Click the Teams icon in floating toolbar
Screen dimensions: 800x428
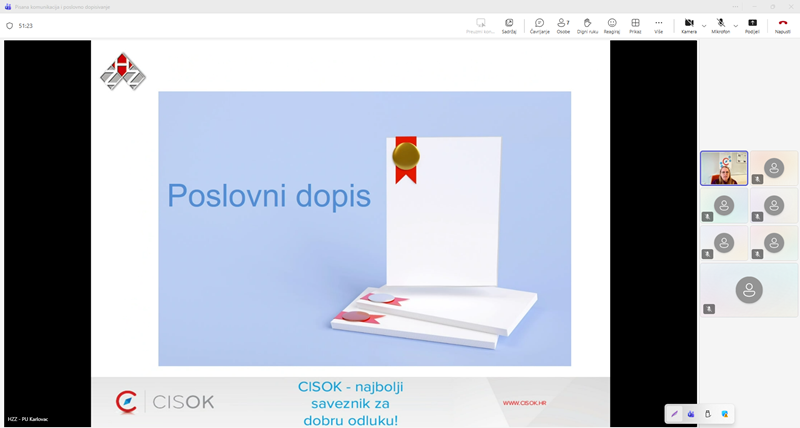pos(691,414)
